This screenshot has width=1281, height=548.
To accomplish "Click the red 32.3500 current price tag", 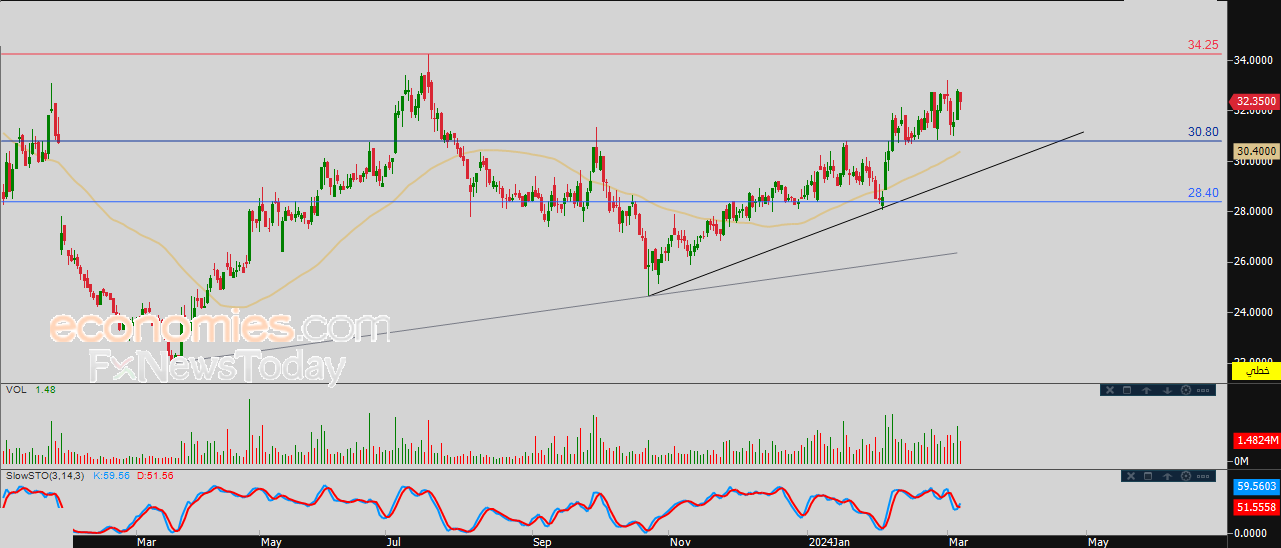I will tap(1254, 101).
